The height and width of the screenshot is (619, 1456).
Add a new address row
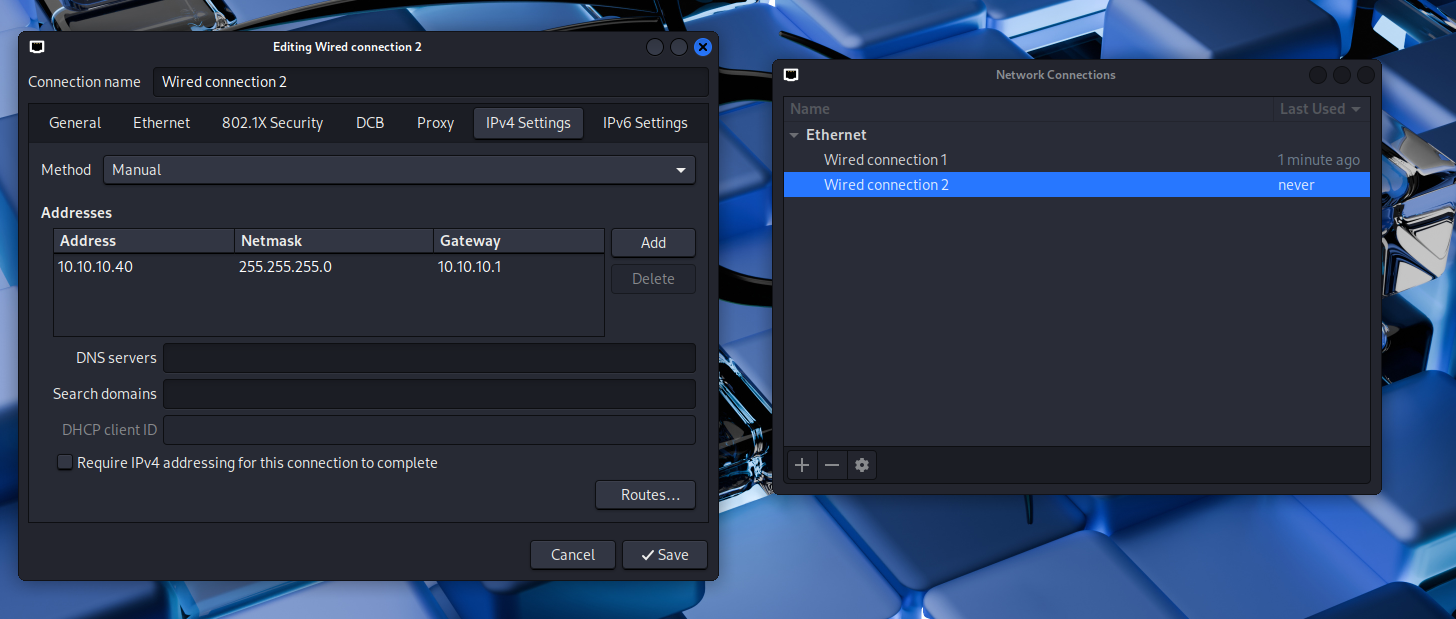653,243
